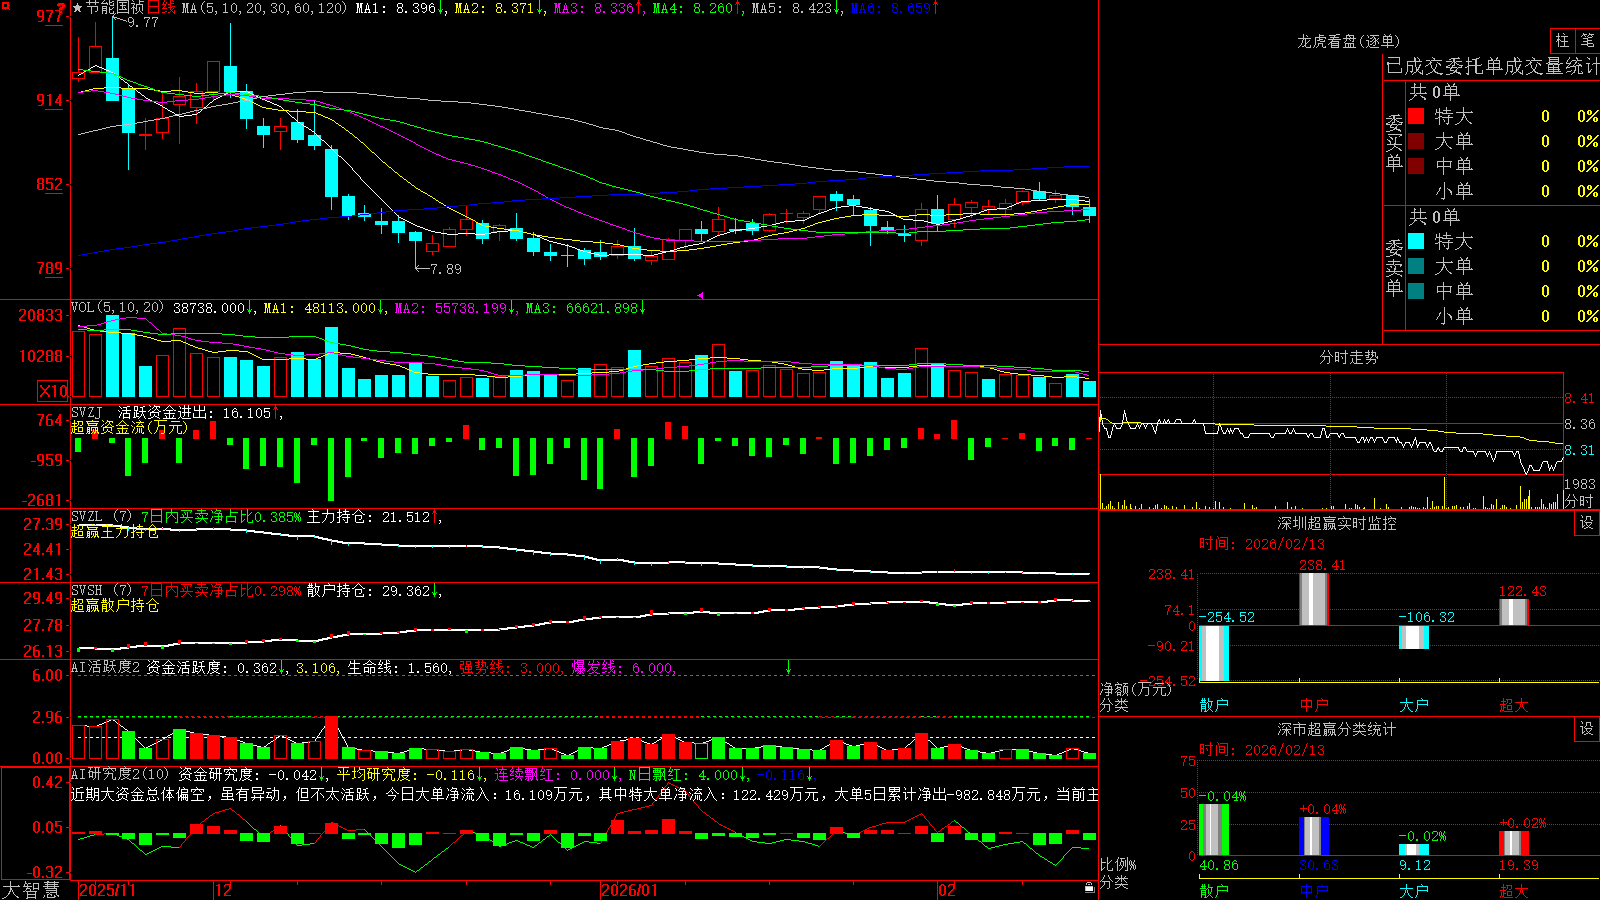Screen dimensions: 1600x900
Task: Click the teal 中单 swatch under 委卖单
Action: 1416,291
